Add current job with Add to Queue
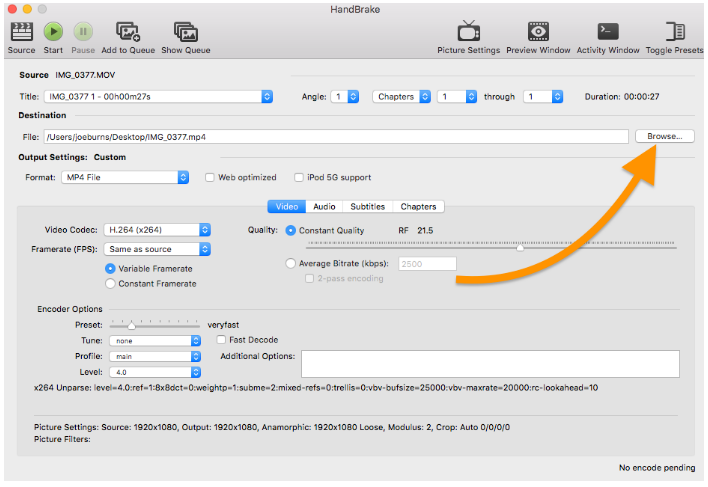Viewport: 708px width, 487px height. [x=128, y=32]
